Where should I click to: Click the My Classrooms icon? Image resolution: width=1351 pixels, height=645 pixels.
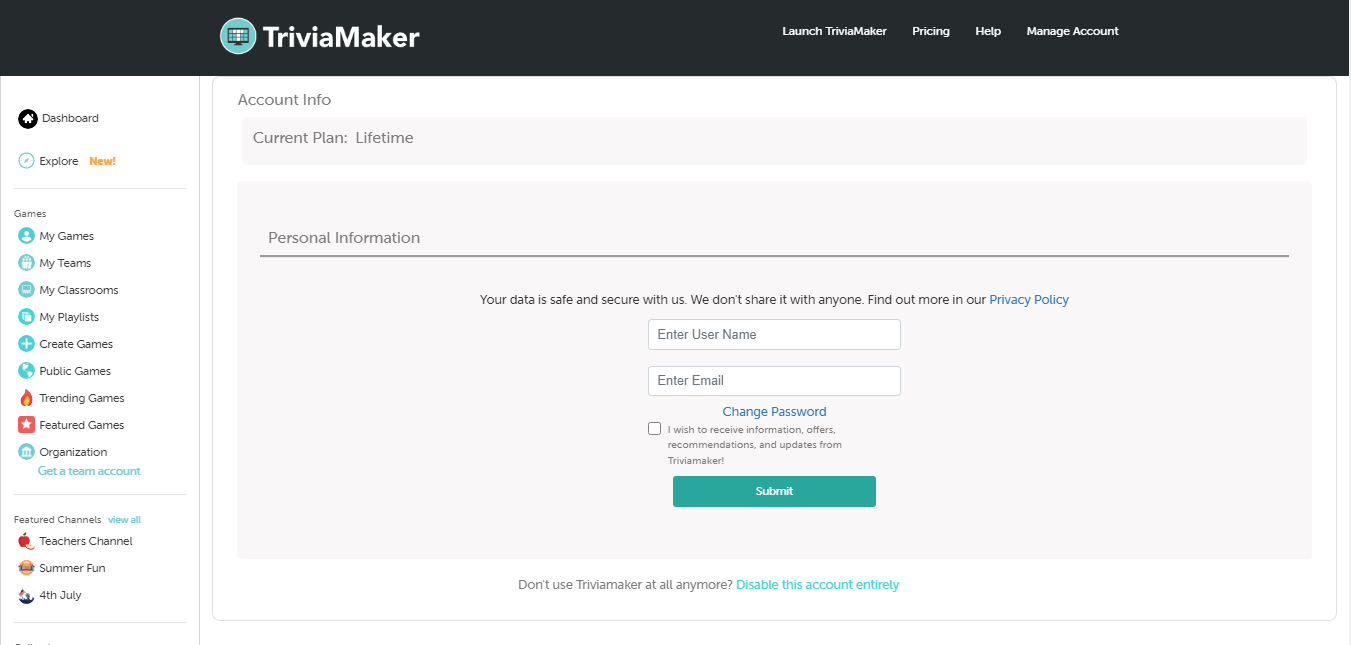coord(27,290)
